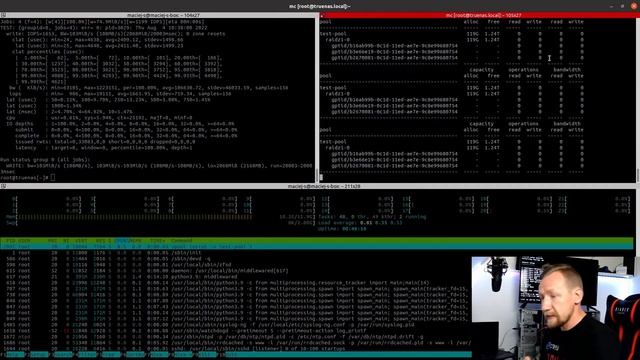Screen dimensions: 640x360
Task: Select the syslog-ng process row
Action: tap(235, 325)
